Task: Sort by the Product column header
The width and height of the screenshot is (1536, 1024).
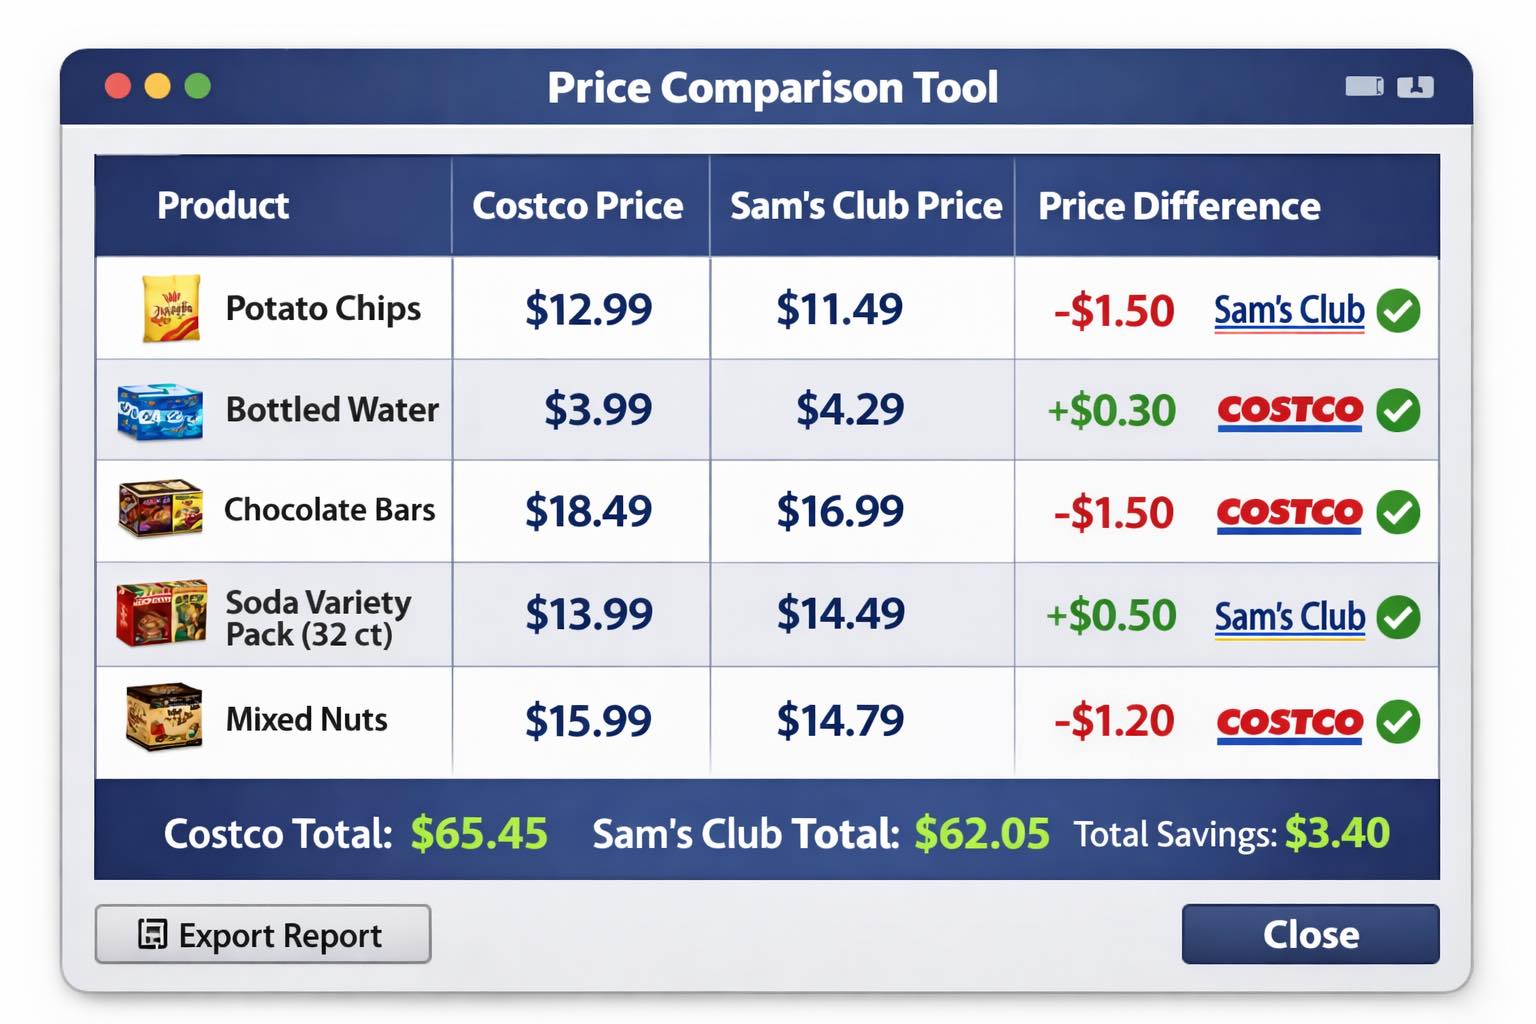Action: pyautogui.click(x=223, y=206)
